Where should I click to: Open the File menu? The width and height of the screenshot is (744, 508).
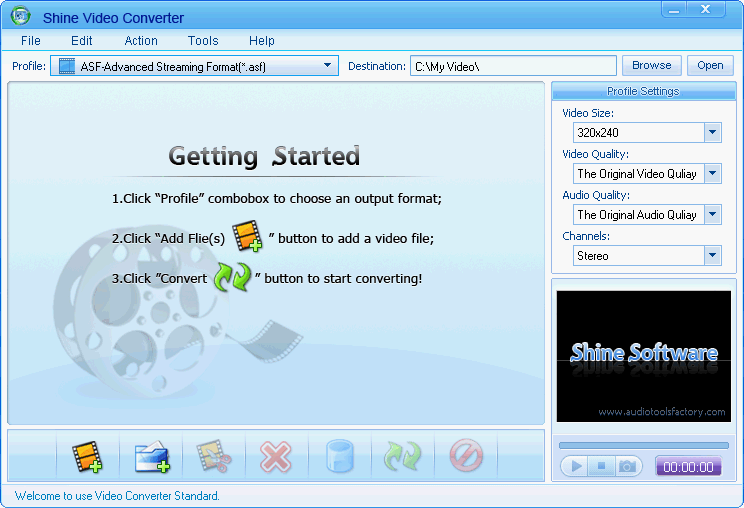coord(31,41)
